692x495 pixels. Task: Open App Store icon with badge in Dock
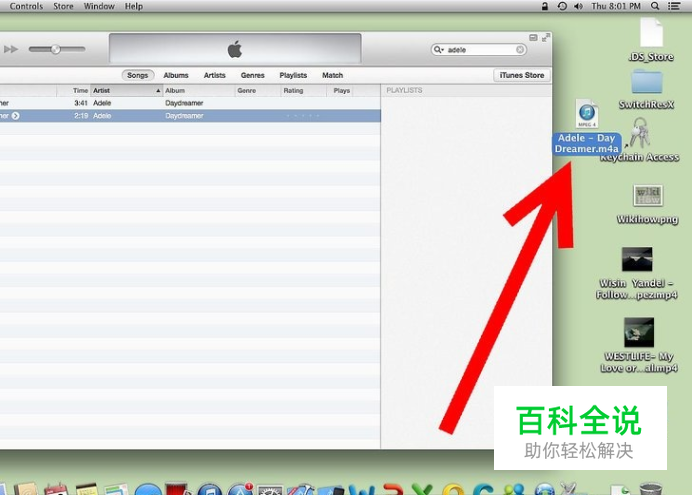(x=240, y=489)
